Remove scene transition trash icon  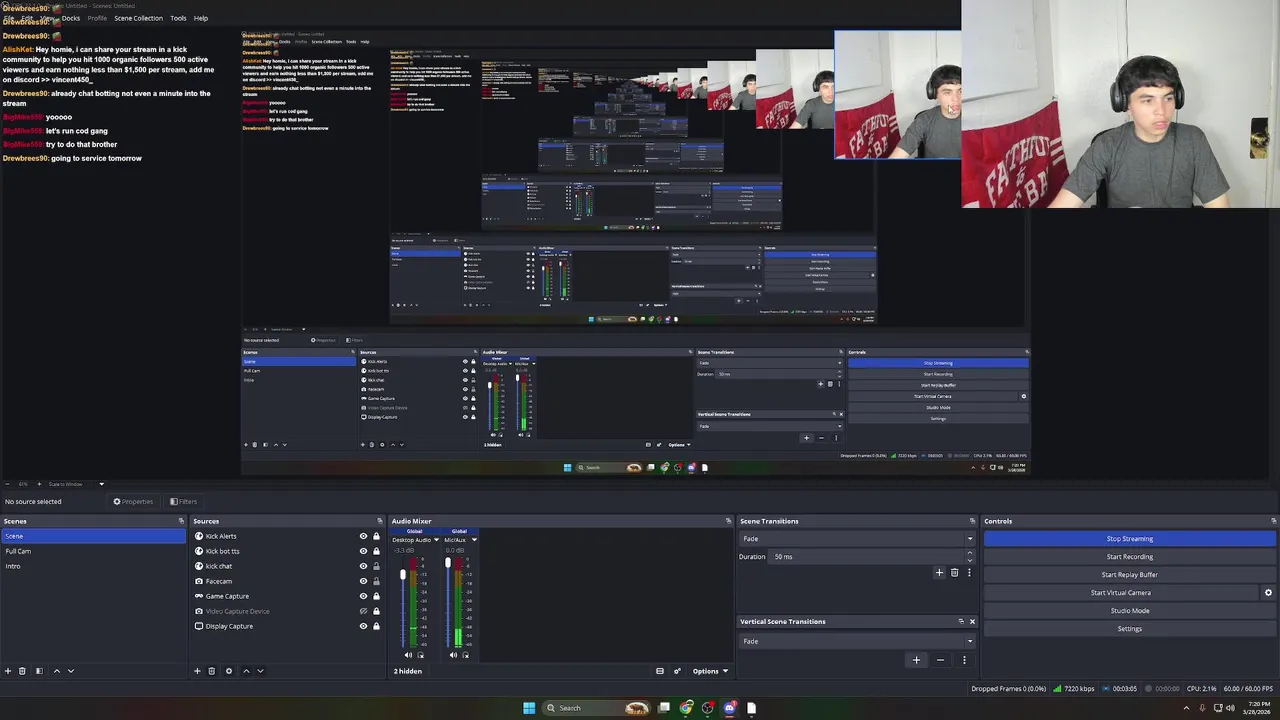[x=954, y=573]
